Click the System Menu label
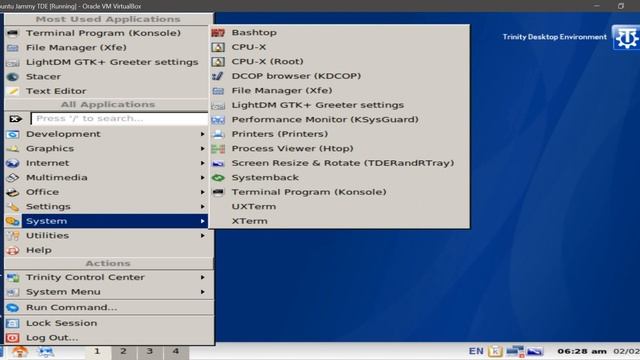Viewport: 640px width, 360px height. (63, 292)
